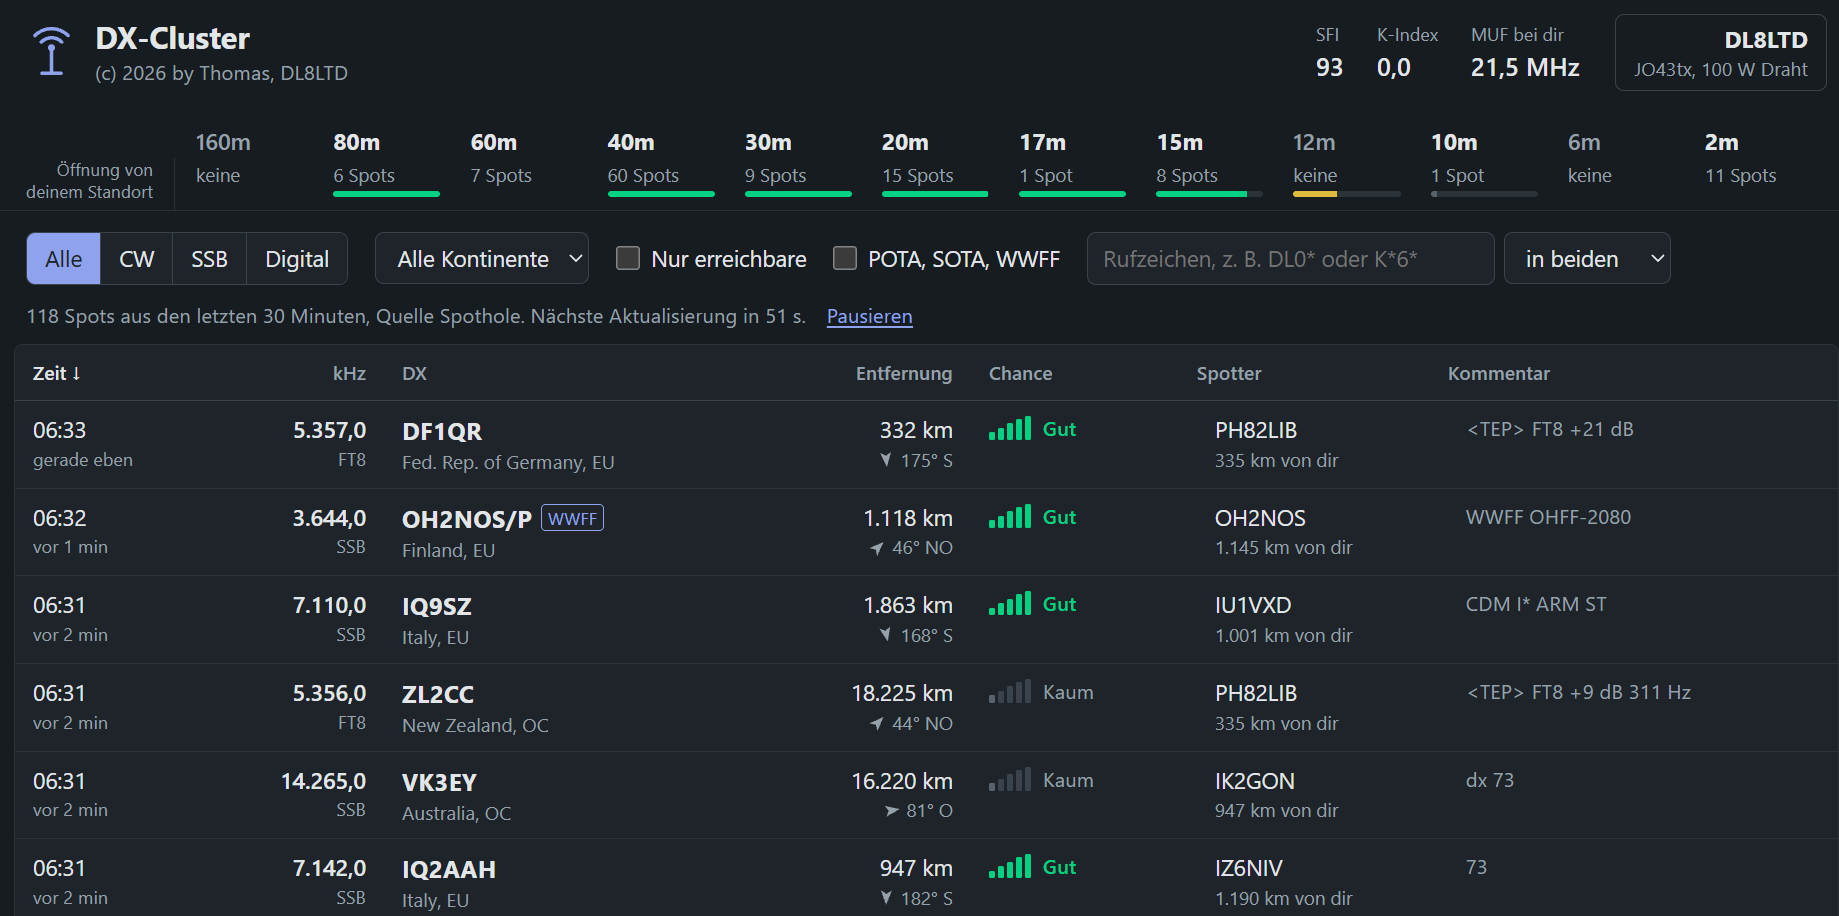This screenshot has width=1839, height=916.
Task: Select the CW mode filter
Action: coord(136,259)
